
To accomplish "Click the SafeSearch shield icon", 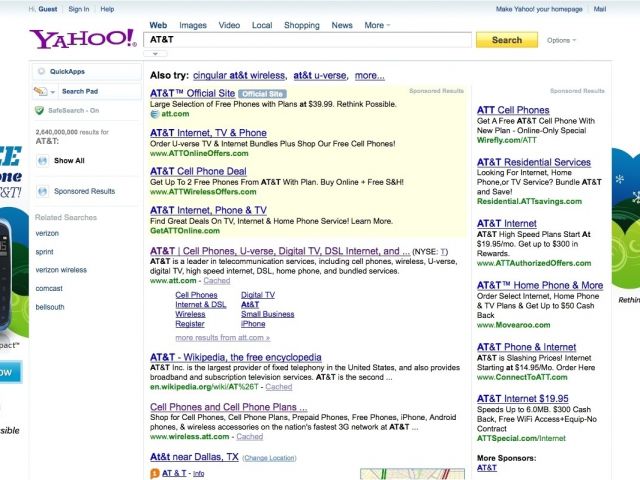I will (x=41, y=110).
